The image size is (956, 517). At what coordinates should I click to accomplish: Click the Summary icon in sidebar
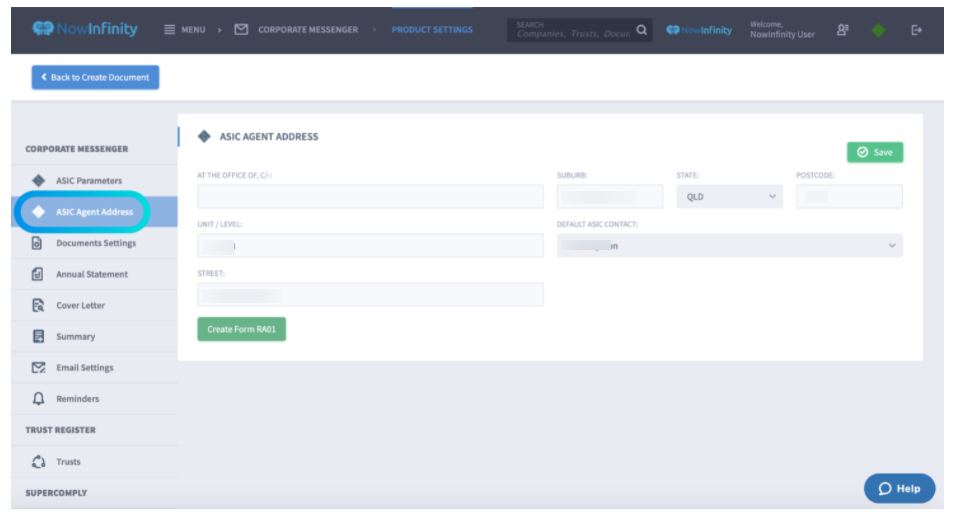(38, 336)
